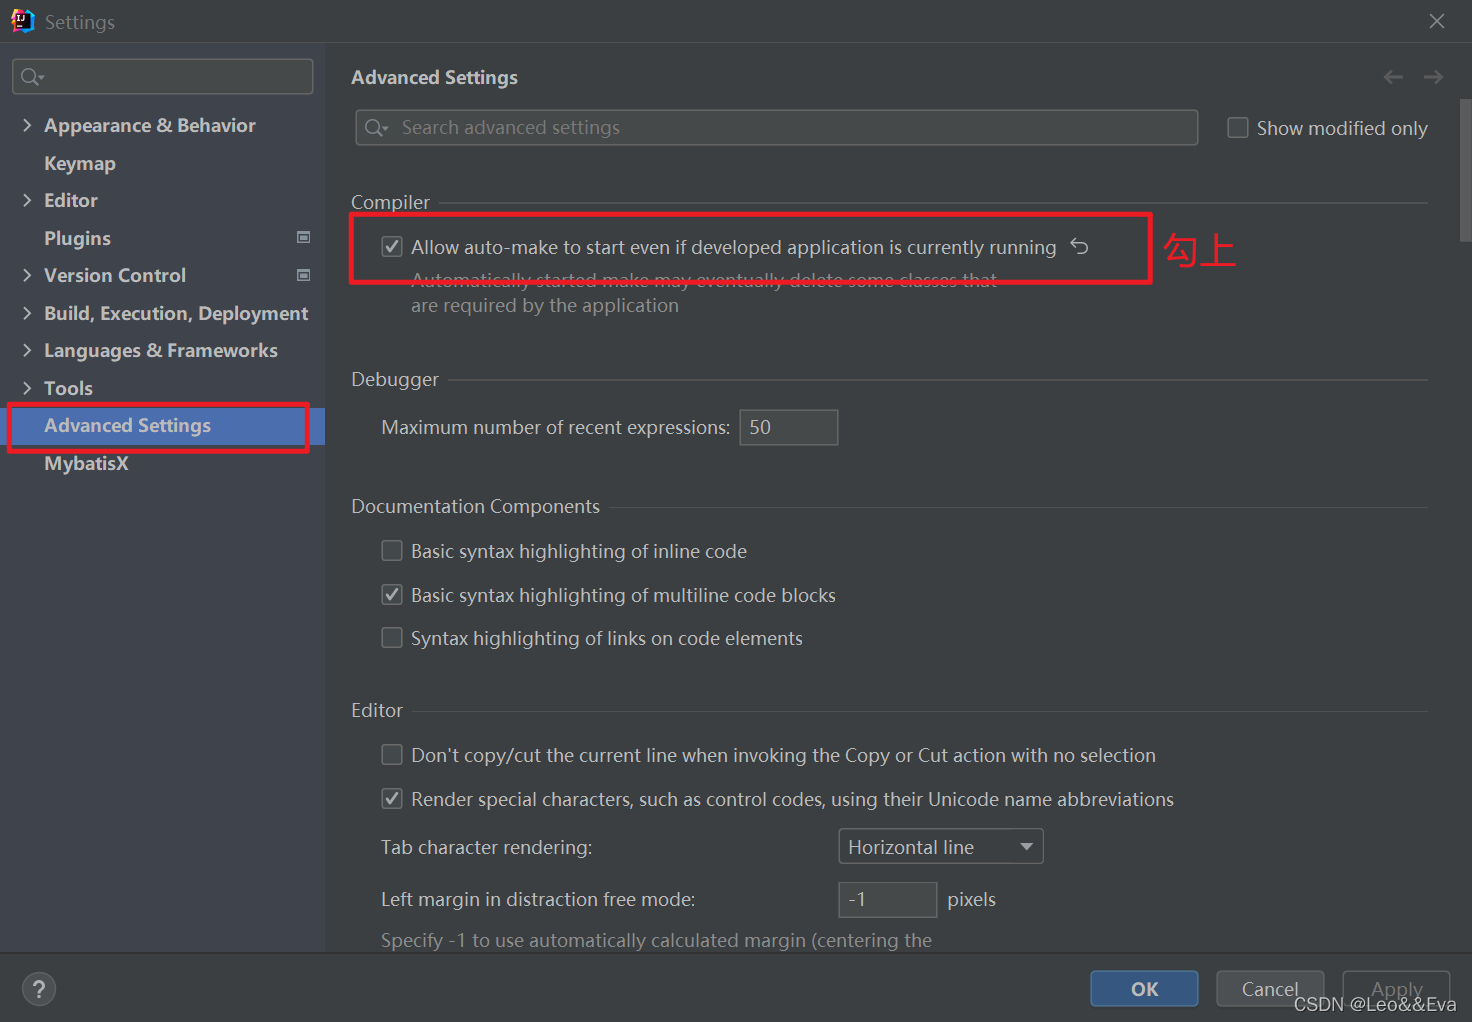Open the Tab character rendering dropdown
Screen dimensions: 1472x1022
(940, 847)
